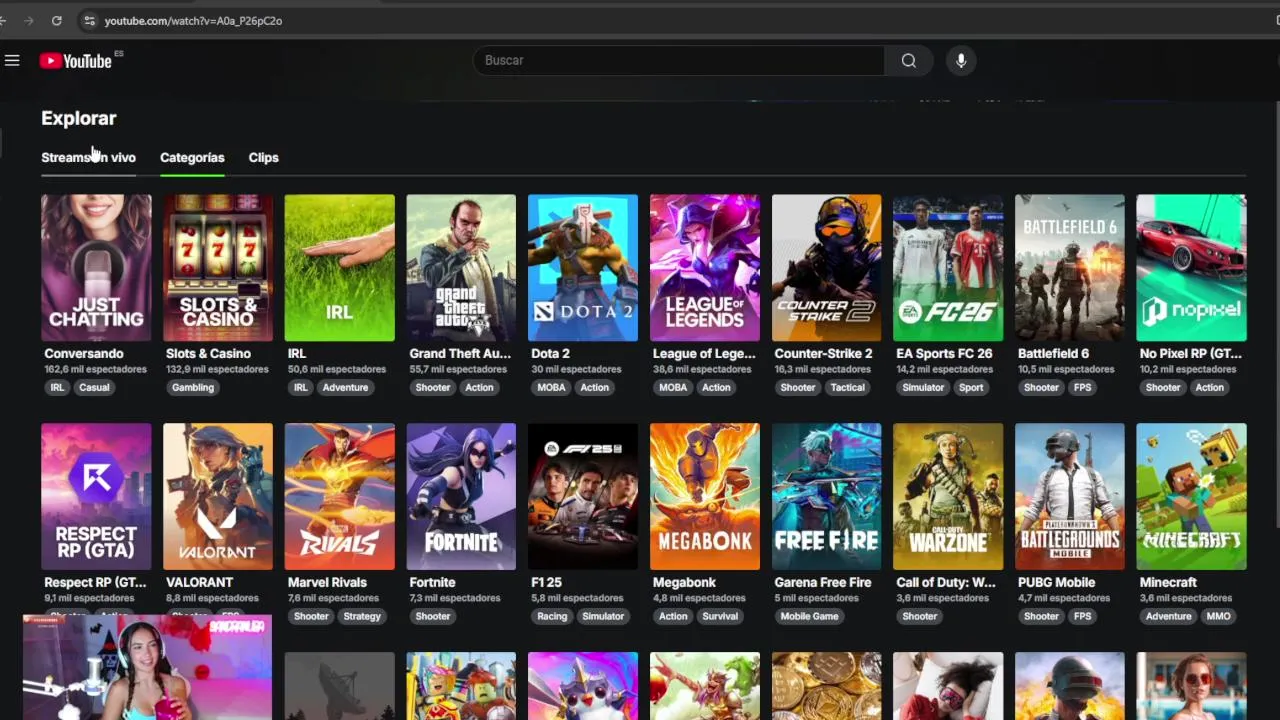
Task: Click MOBA tag under League of Legends
Action: pyautogui.click(x=673, y=388)
